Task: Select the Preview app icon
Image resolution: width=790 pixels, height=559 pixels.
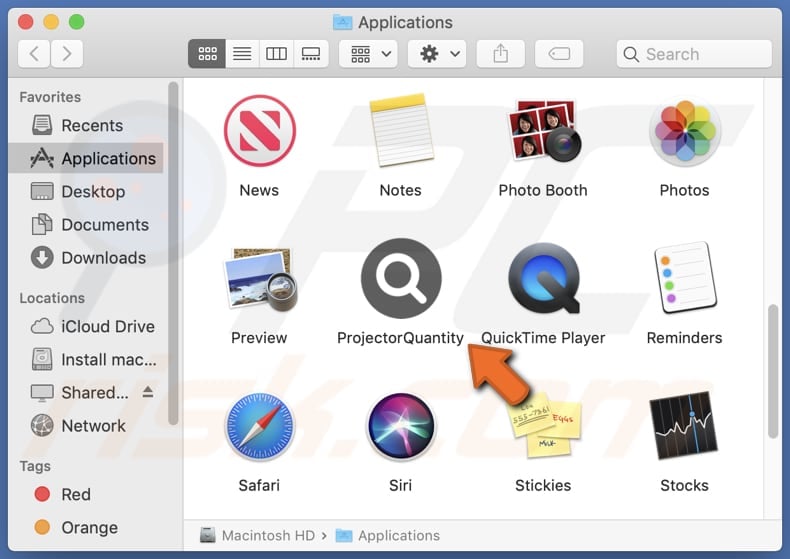Action: (260, 278)
